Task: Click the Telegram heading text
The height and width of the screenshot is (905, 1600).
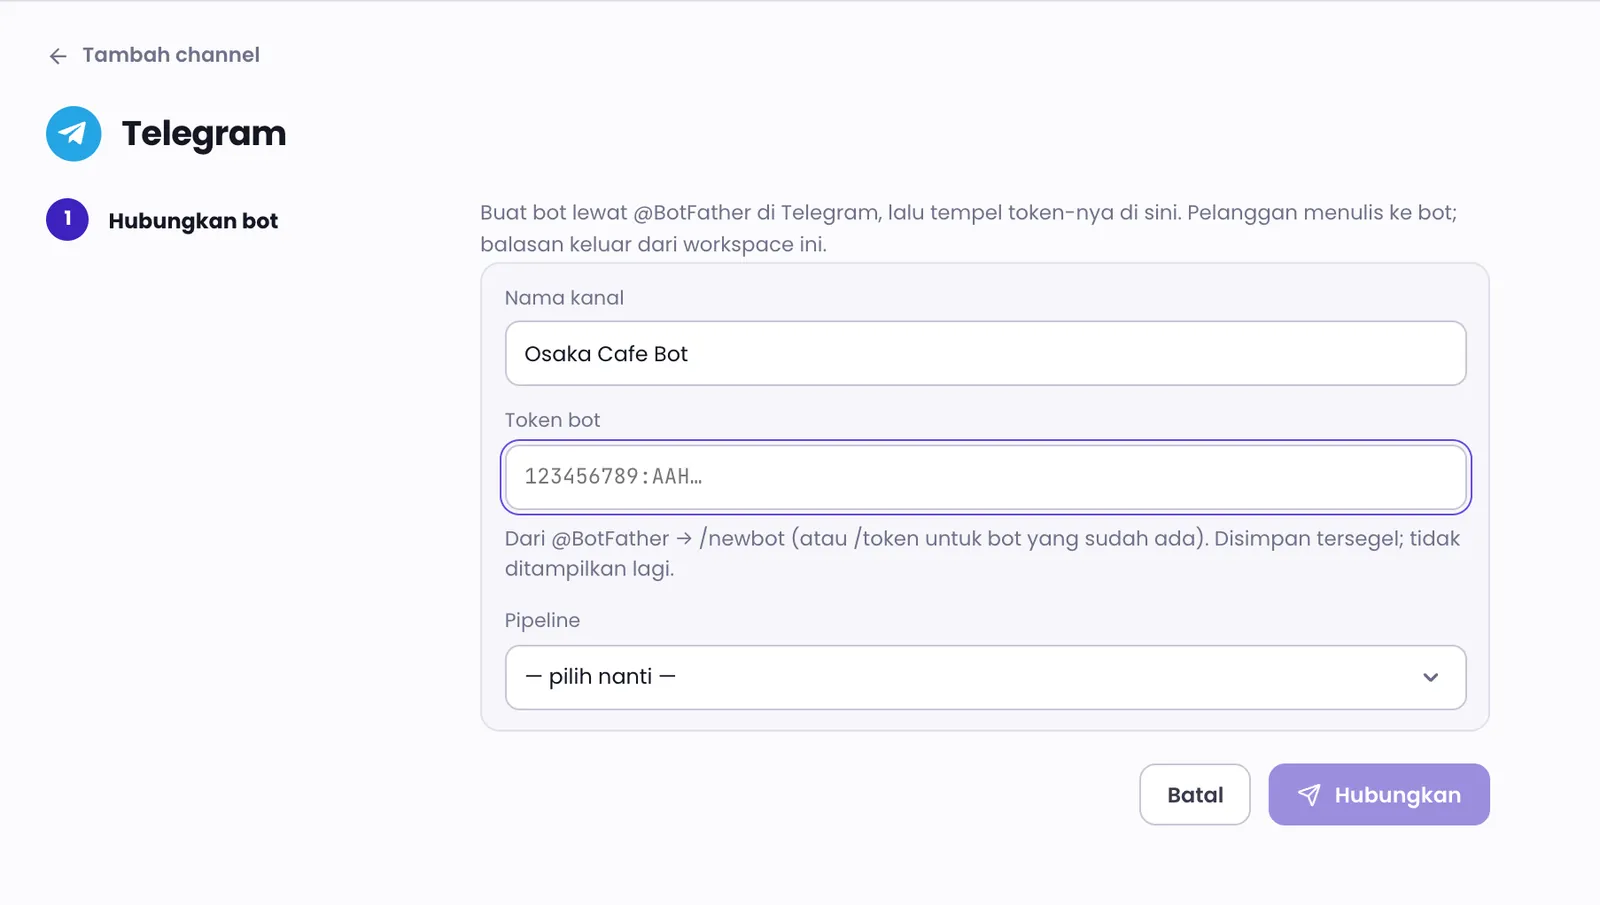Action: [x=204, y=134]
